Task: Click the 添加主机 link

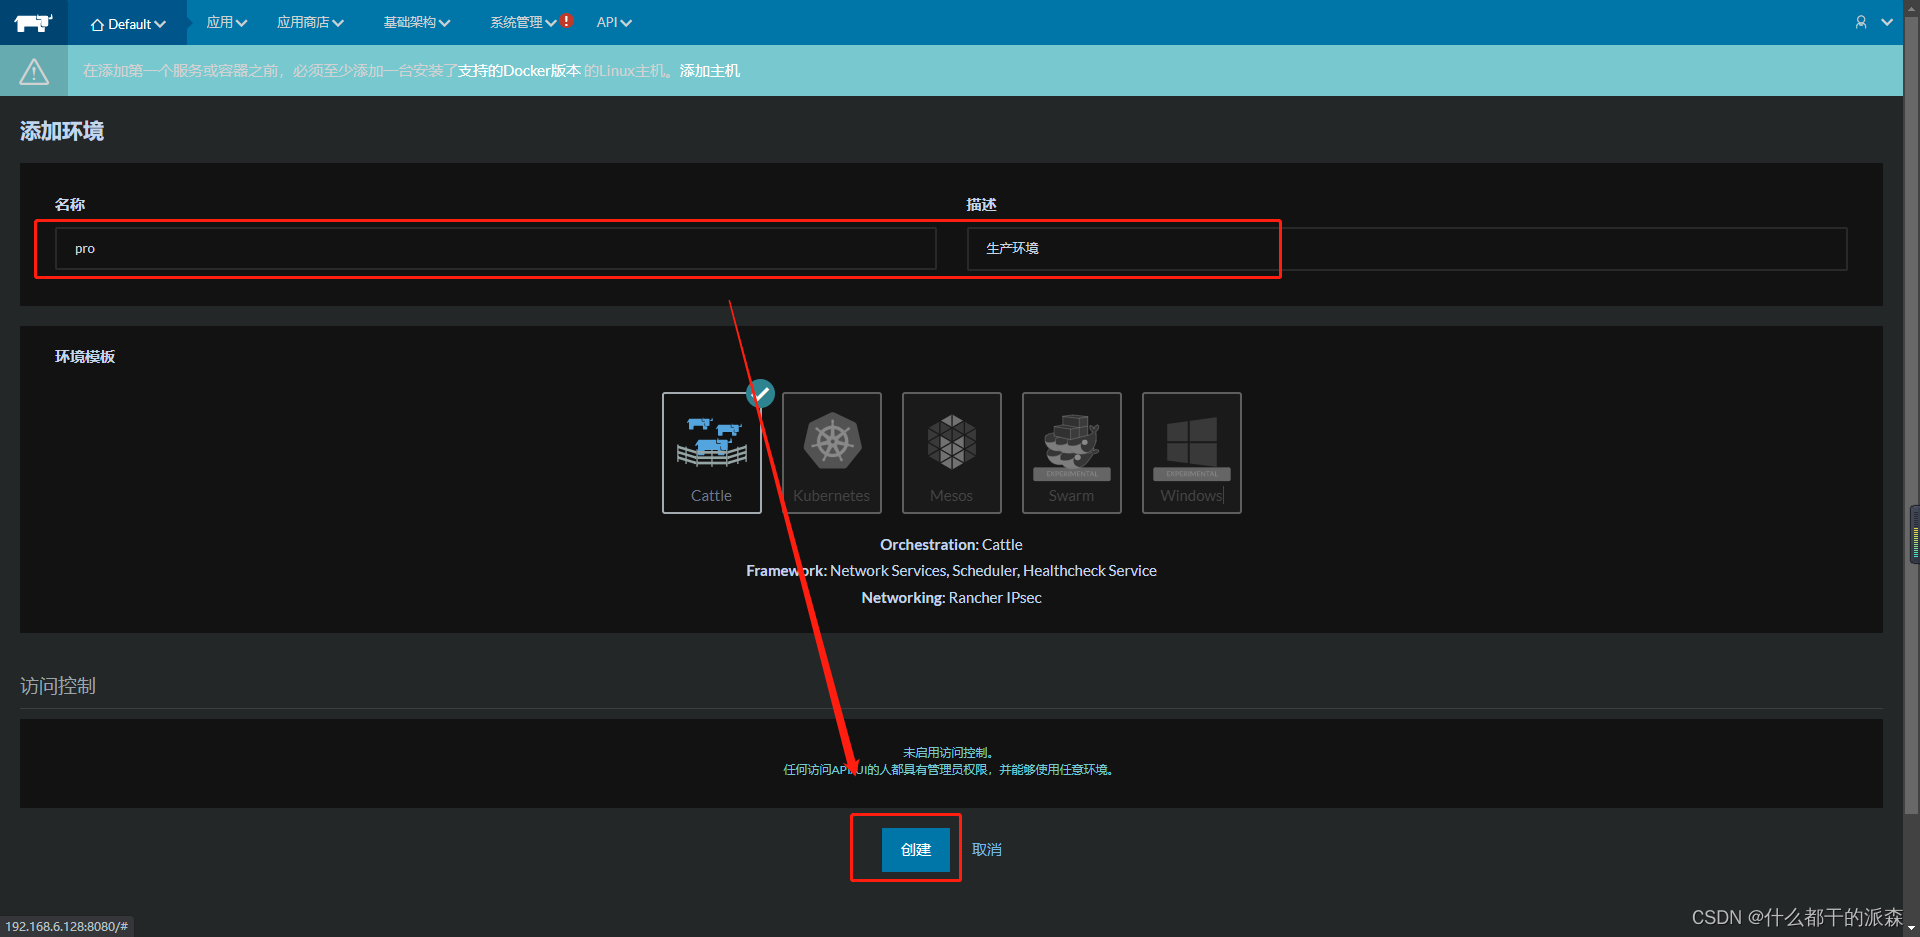Action: point(710,71)
